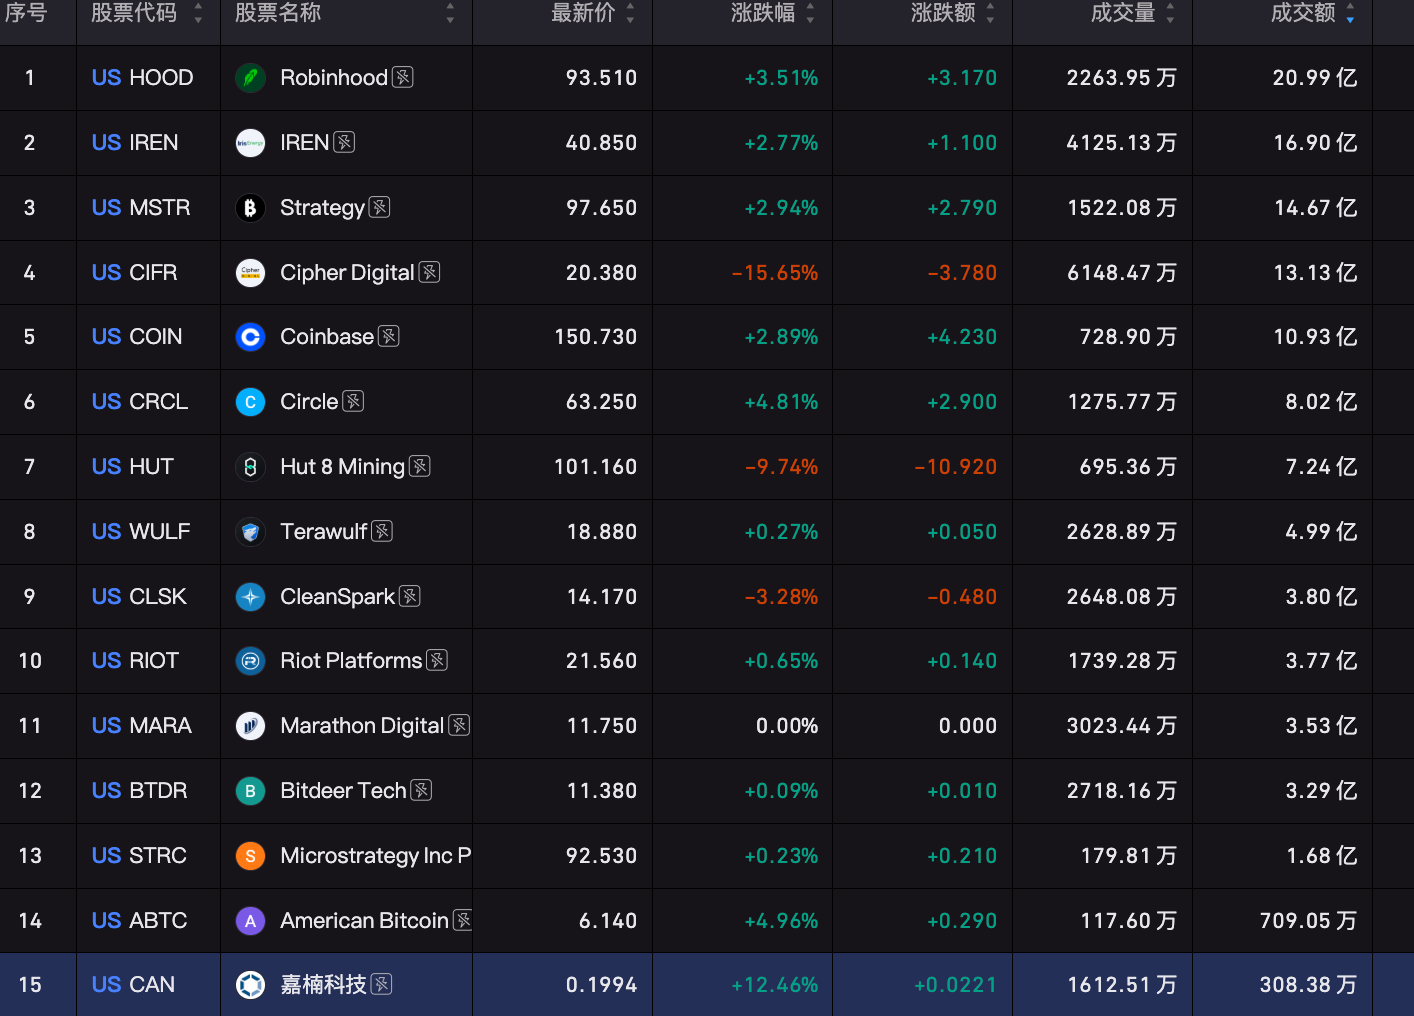Click Circle's change of +4.81%
Screen dimensions: 1414x1016
781,402
